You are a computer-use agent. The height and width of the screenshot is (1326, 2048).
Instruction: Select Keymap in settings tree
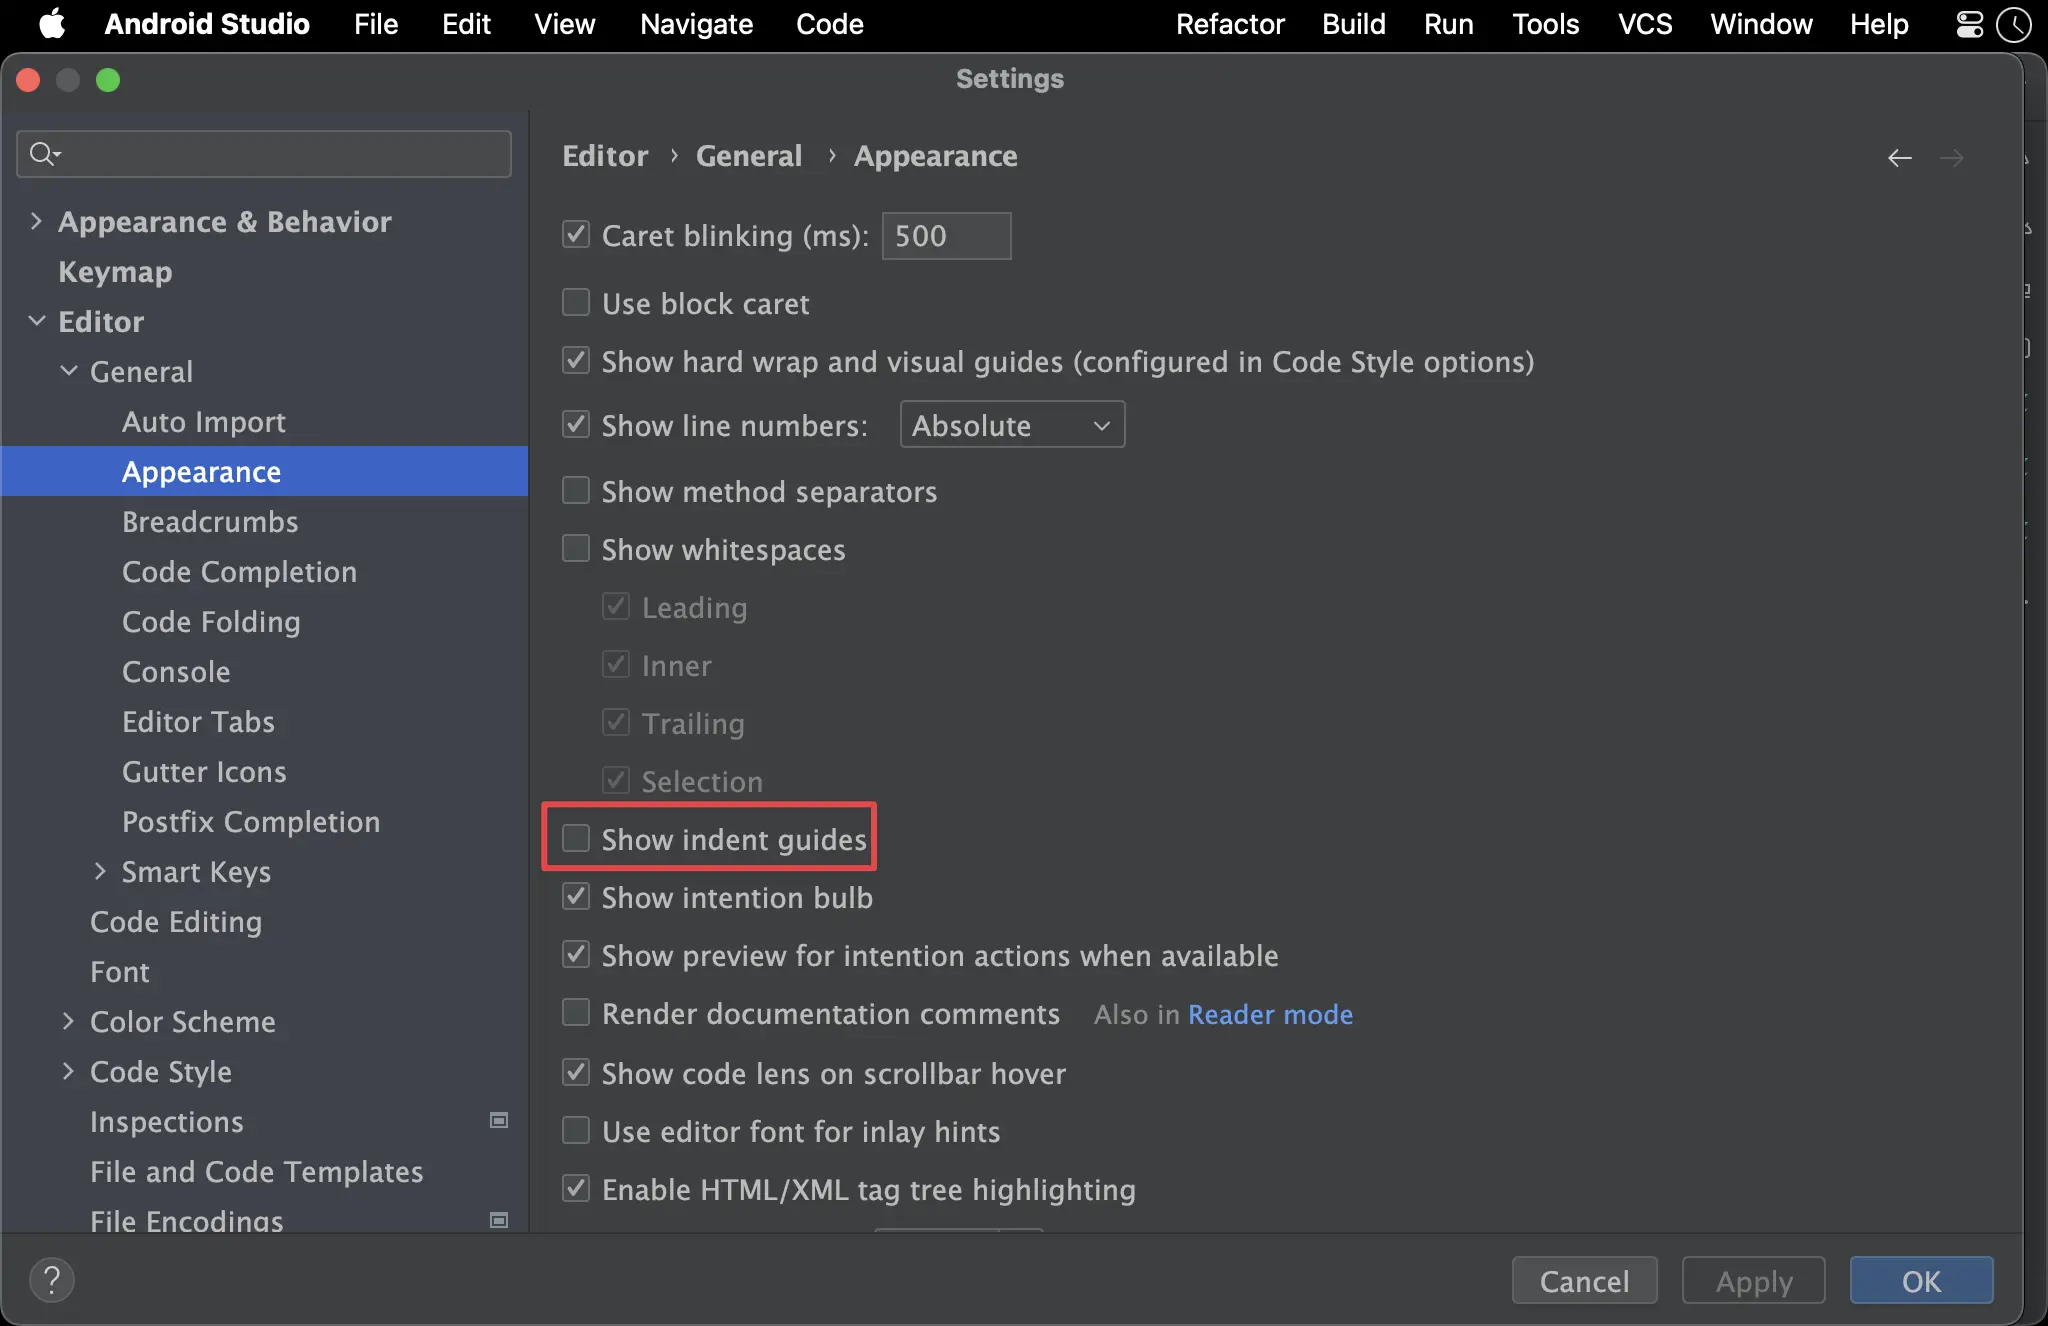pos(115,271)
